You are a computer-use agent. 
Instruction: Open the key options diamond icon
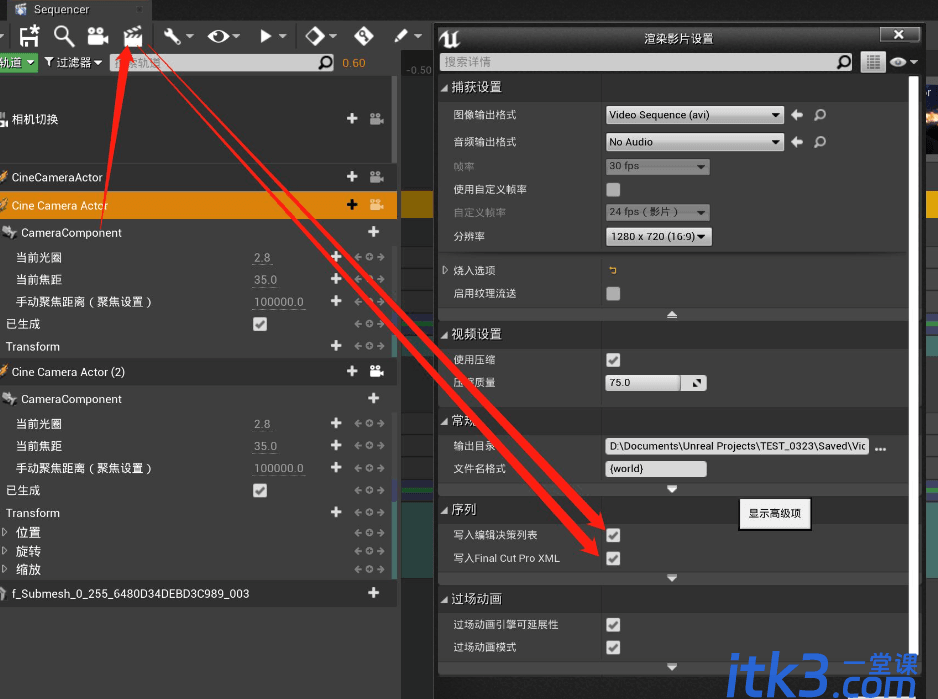pyautogui.click(x=321, y=37)
